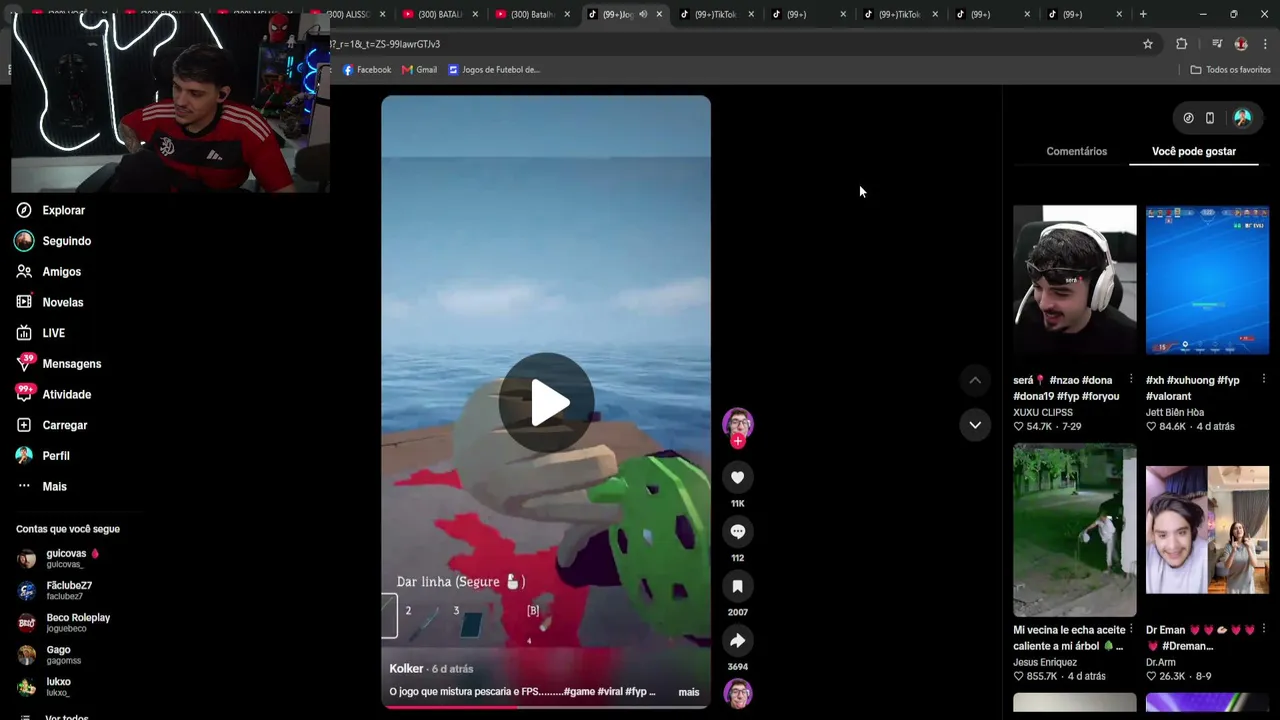The width and height of the screenshot is (1280, 720).
Task: Open the profile avatar in top-right pill
Action: coord(1242,118)
